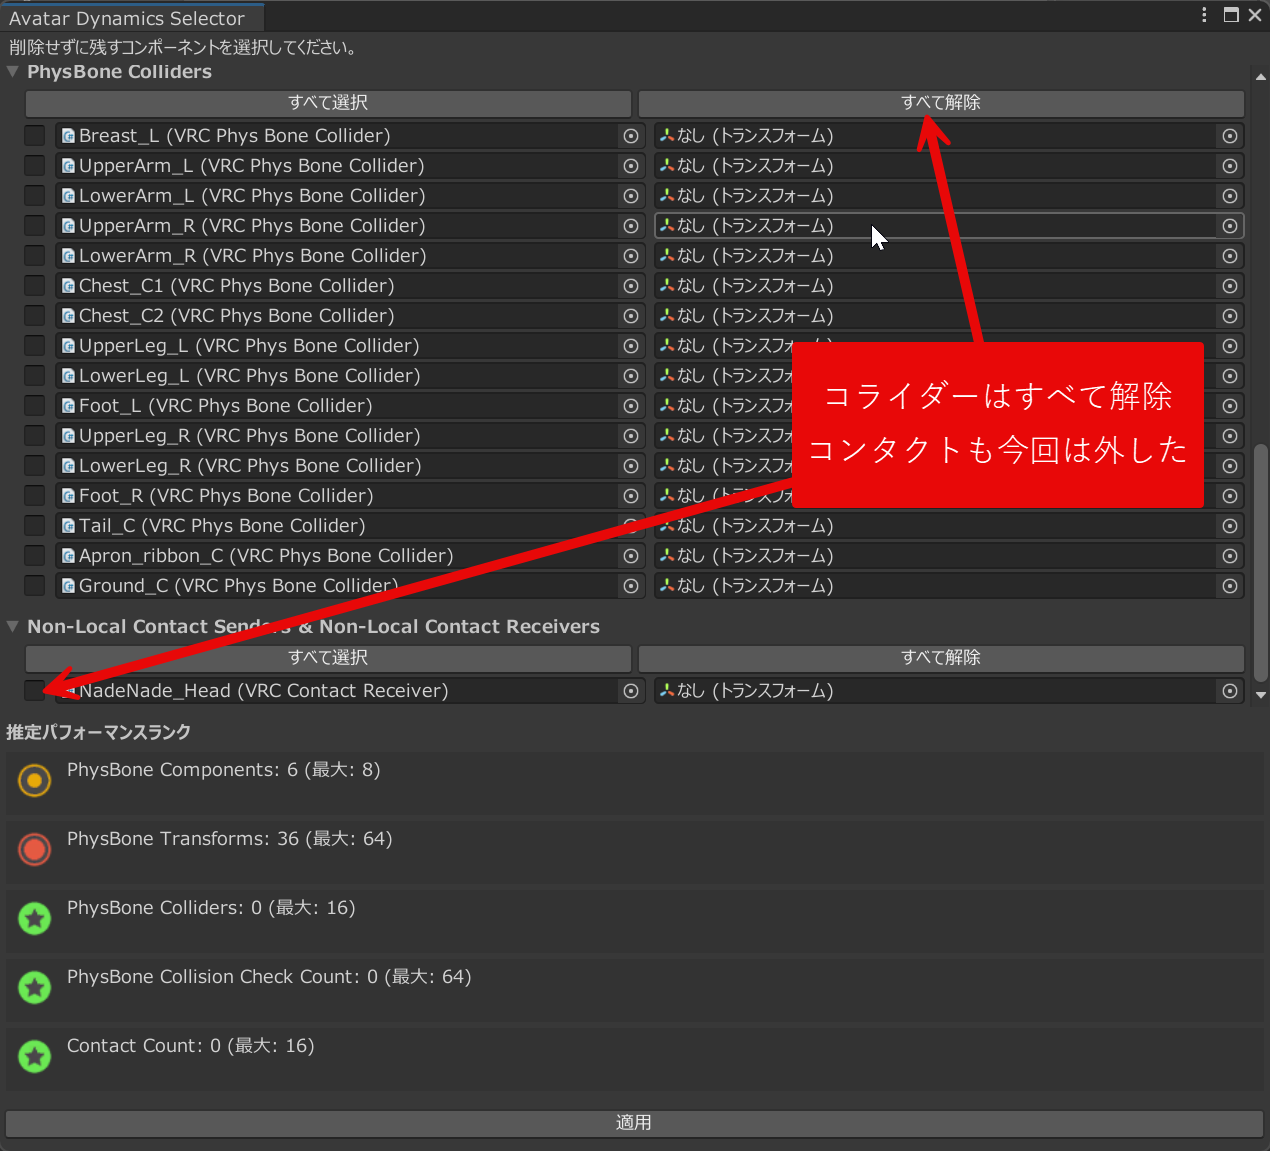
Task: Click object picker icon for Breast_L collider
Action: tap(631, 136)
